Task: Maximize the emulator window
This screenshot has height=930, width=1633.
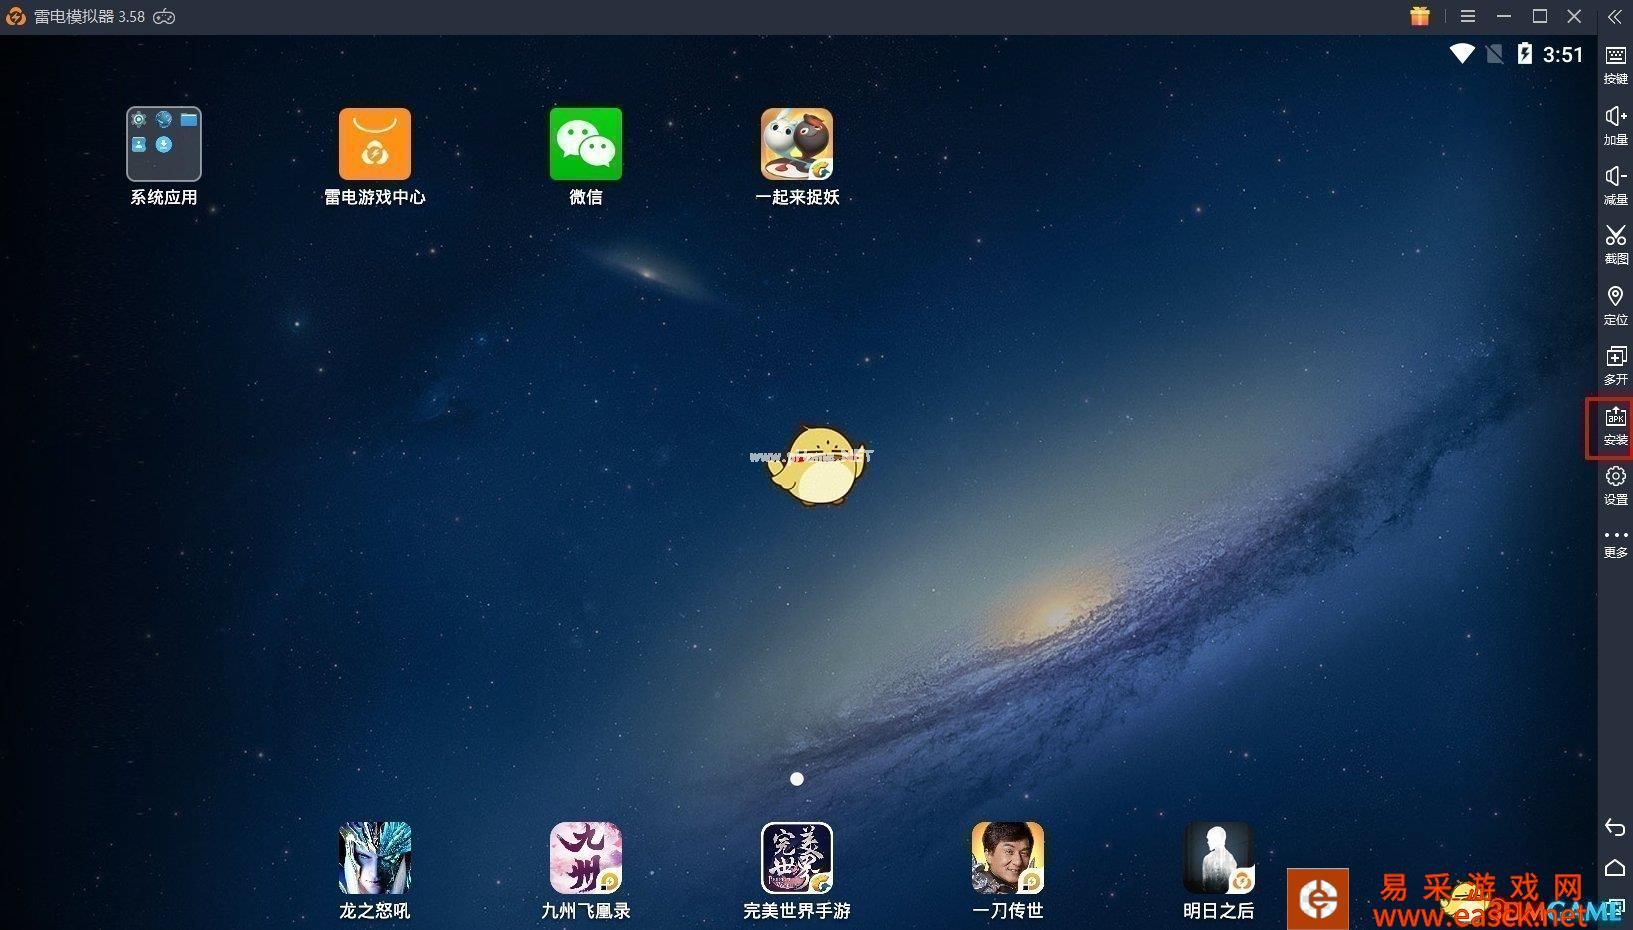Action: click(x=1540, y=16)
